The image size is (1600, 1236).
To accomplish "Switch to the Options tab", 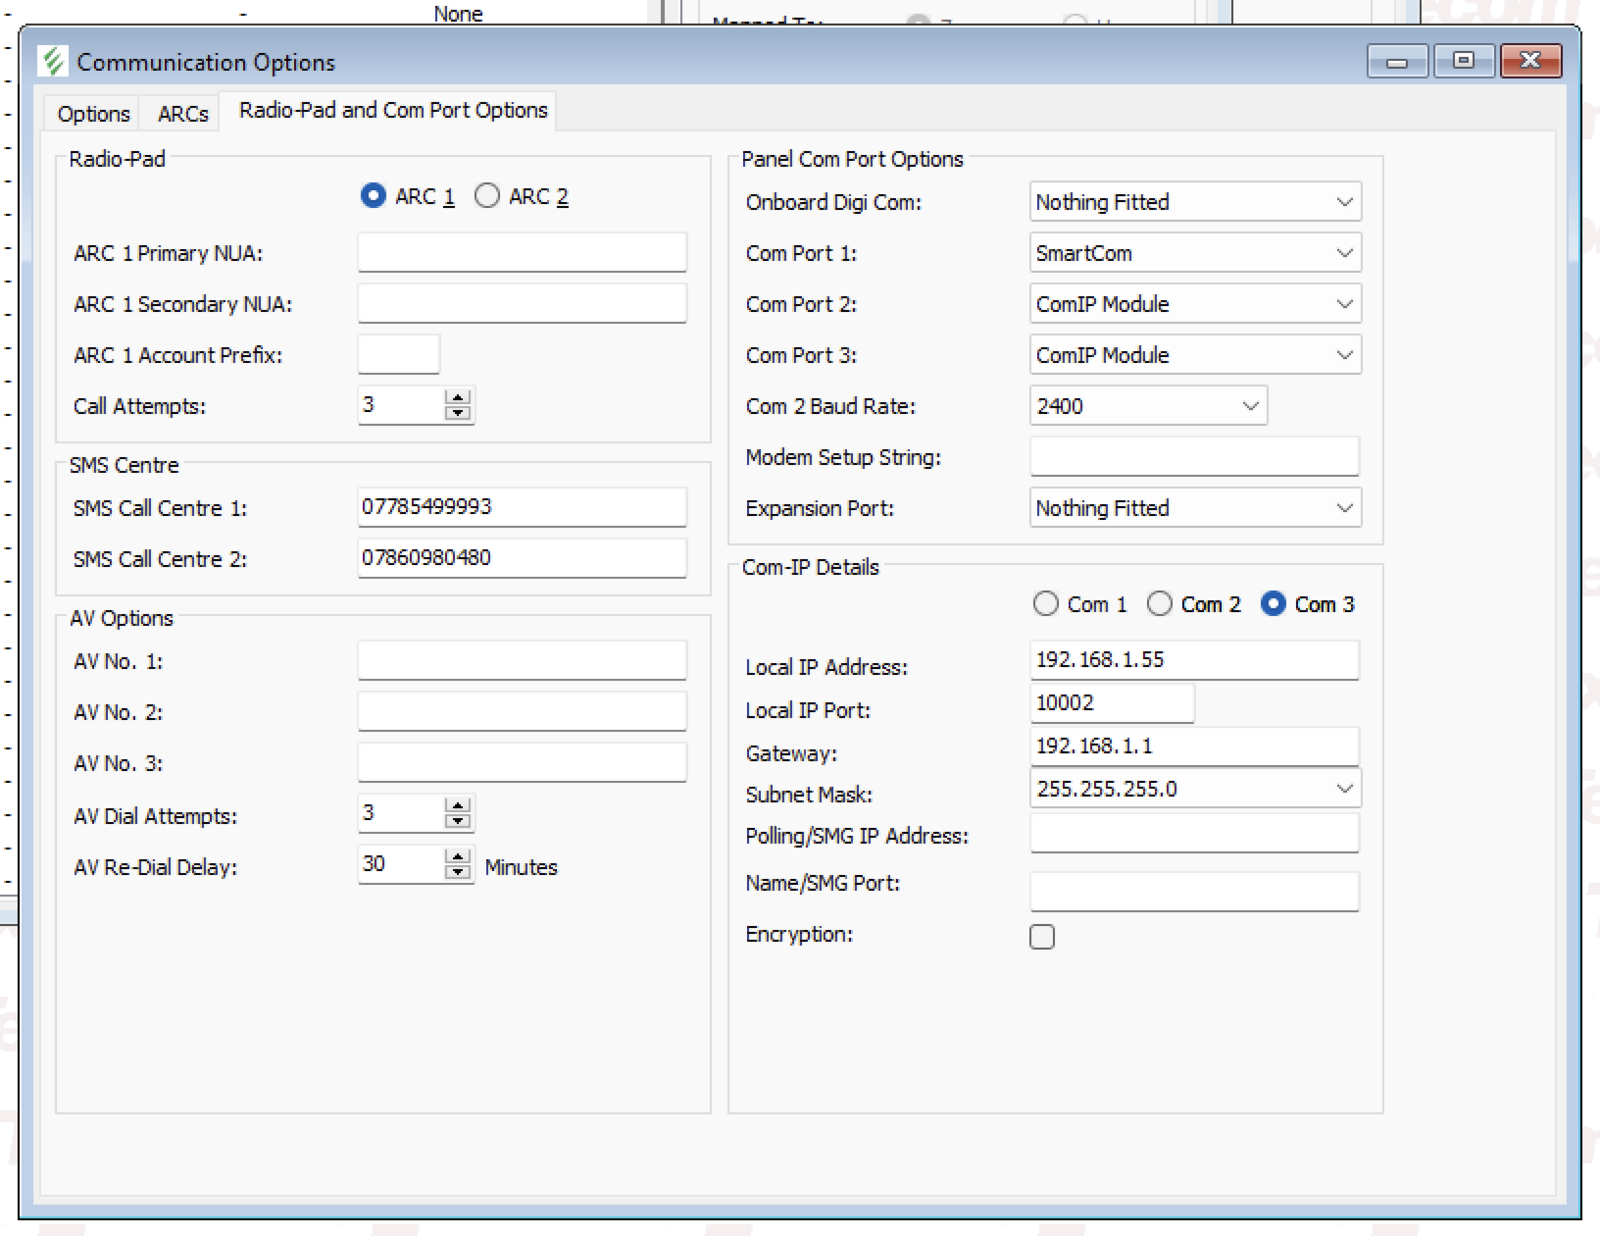I will point(93,114).
